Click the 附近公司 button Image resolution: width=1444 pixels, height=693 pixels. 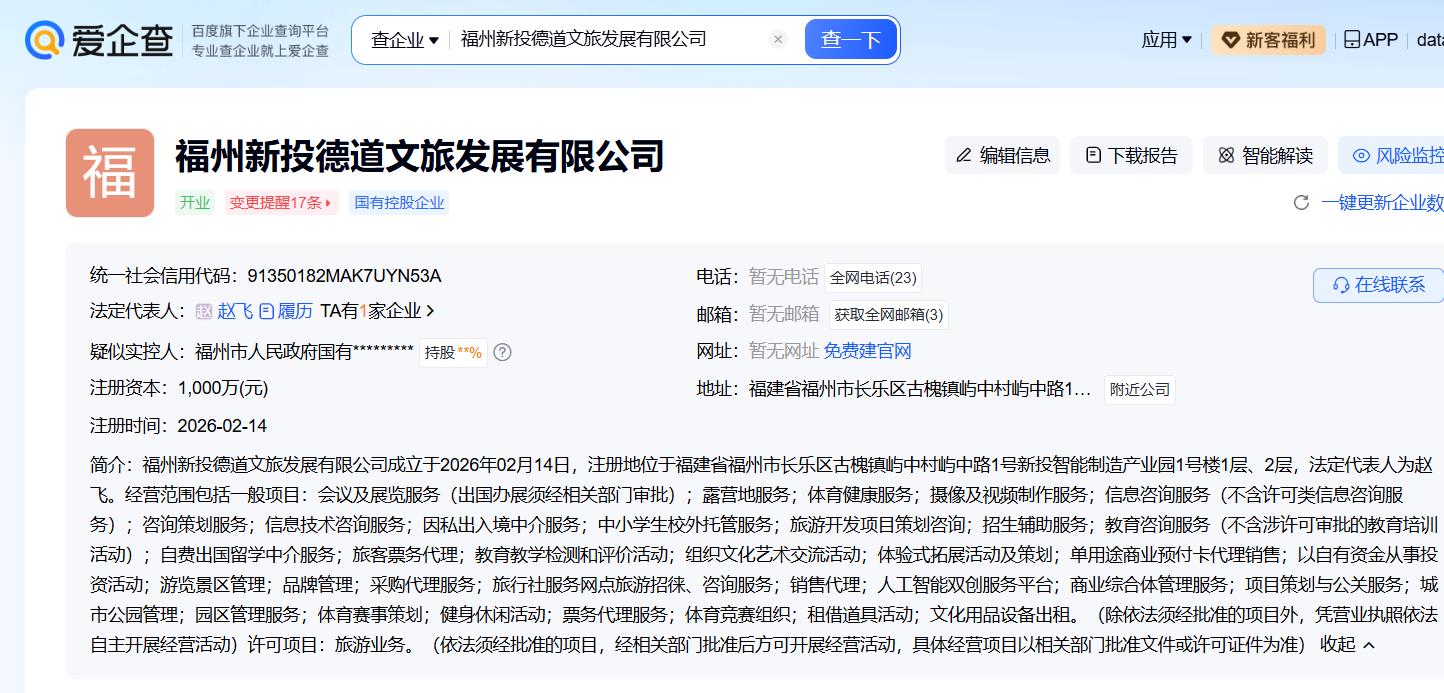click(1140, 390)
